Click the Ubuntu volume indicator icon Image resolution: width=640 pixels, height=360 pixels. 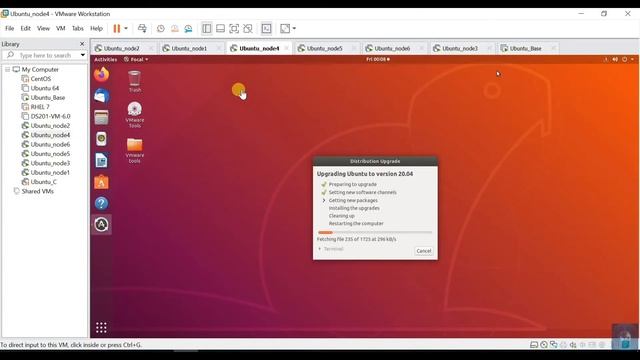click(x=615, y=60)
